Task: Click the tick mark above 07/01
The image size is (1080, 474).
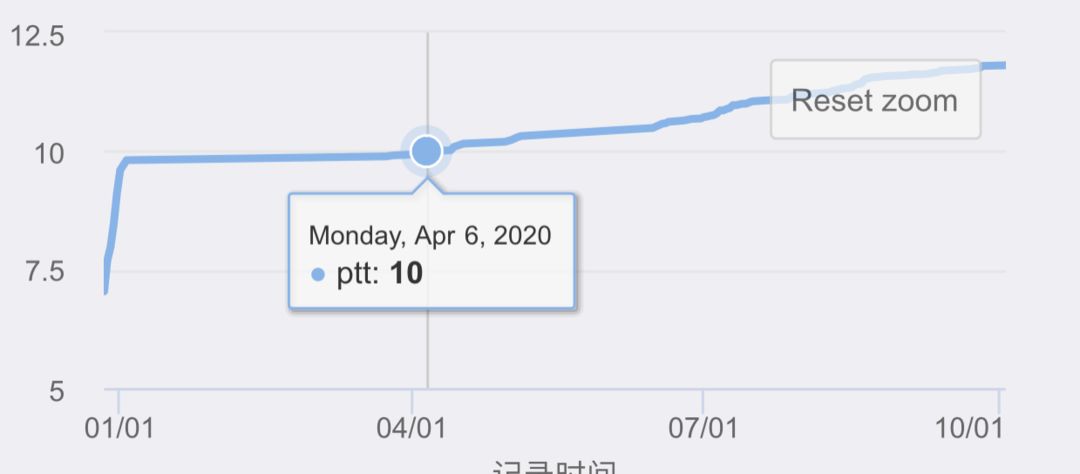Action: tap(703, 400)
